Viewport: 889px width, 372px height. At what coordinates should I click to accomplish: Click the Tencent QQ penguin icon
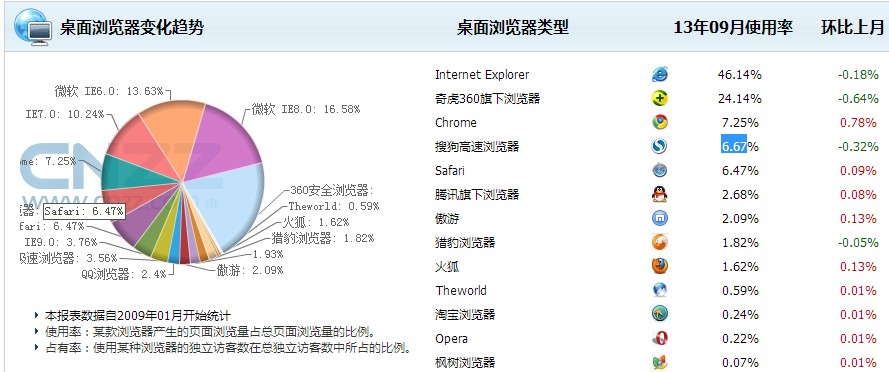point(659,194)
